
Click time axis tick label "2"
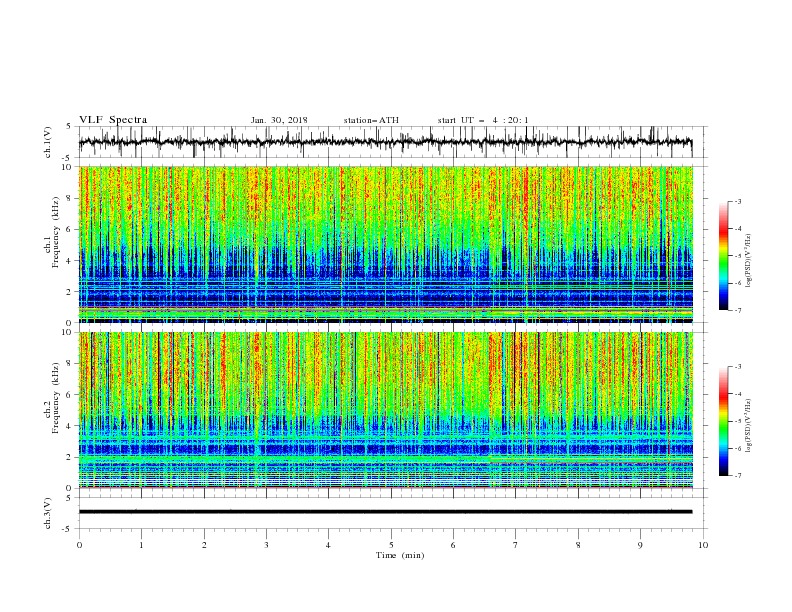[x=204, y=545]
